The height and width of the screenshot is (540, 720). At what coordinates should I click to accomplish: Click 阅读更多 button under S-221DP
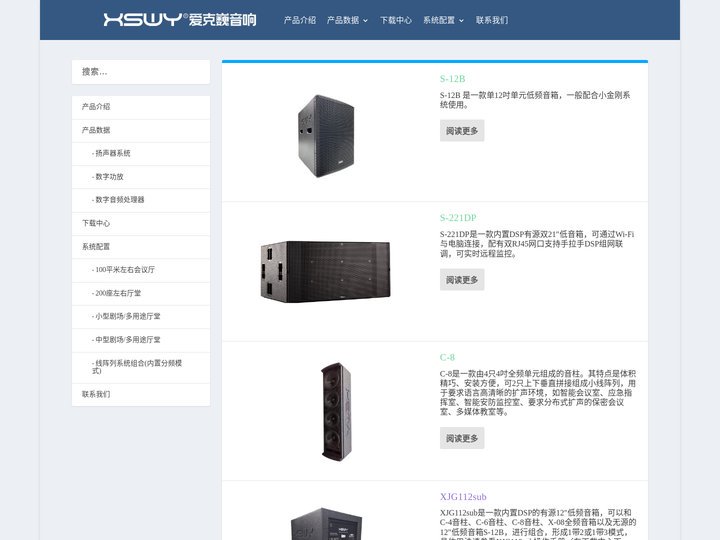(x=462, y=280)
